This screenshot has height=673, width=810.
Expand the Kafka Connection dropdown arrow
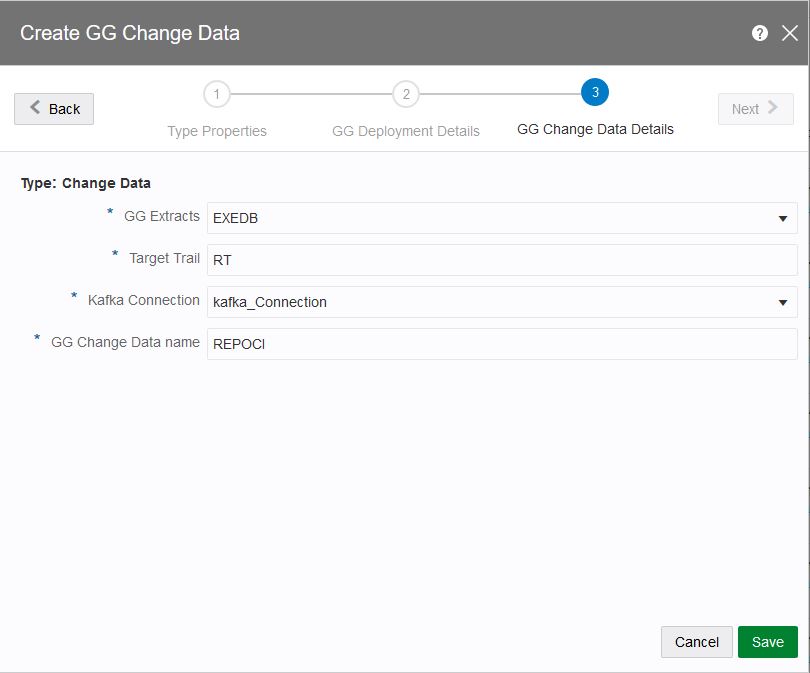click(x=782, y=302)
